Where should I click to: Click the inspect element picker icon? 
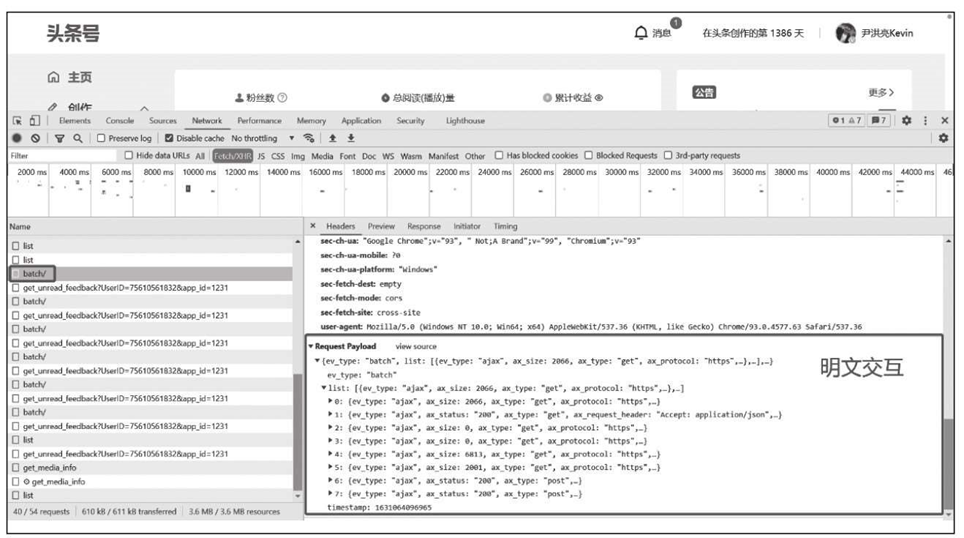coord(16,121)
